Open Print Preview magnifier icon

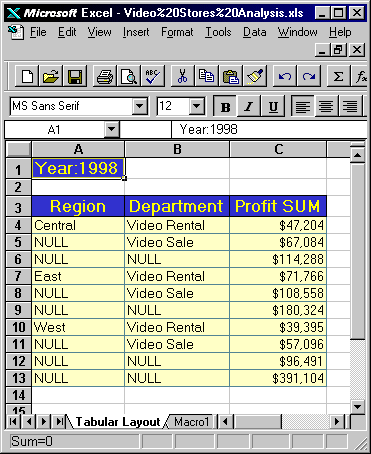128,76
